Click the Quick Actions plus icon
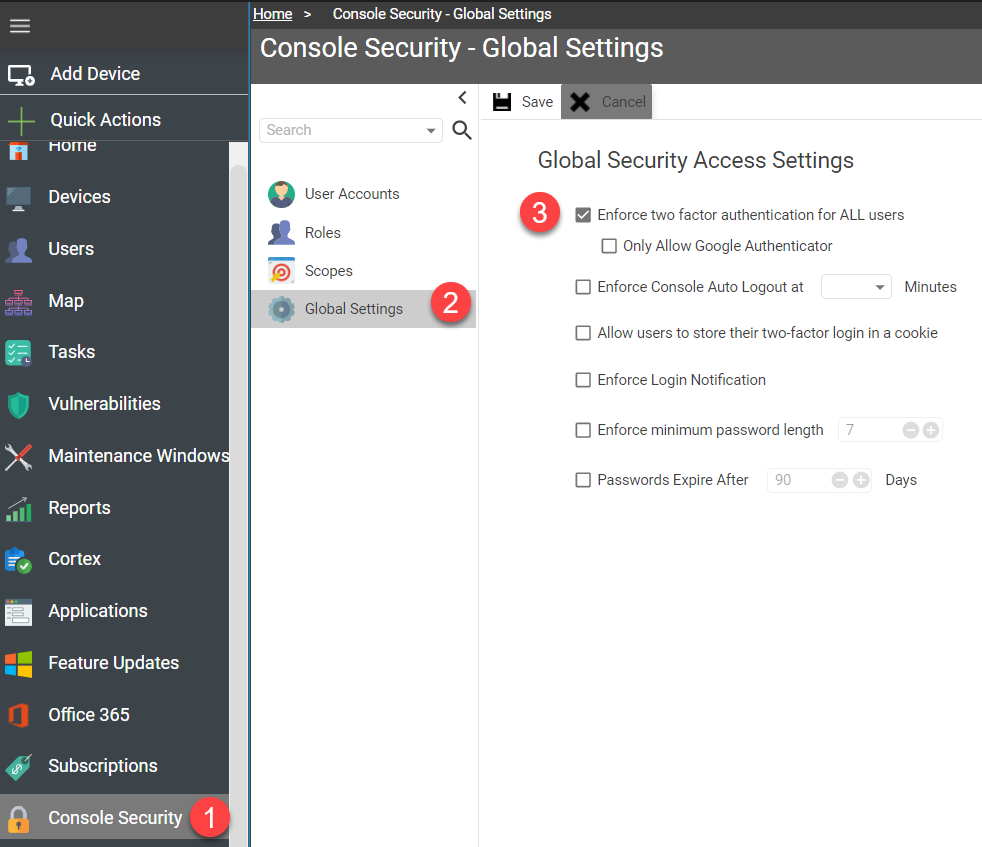This screenshot has height=847, width=982. pos(21,120)
